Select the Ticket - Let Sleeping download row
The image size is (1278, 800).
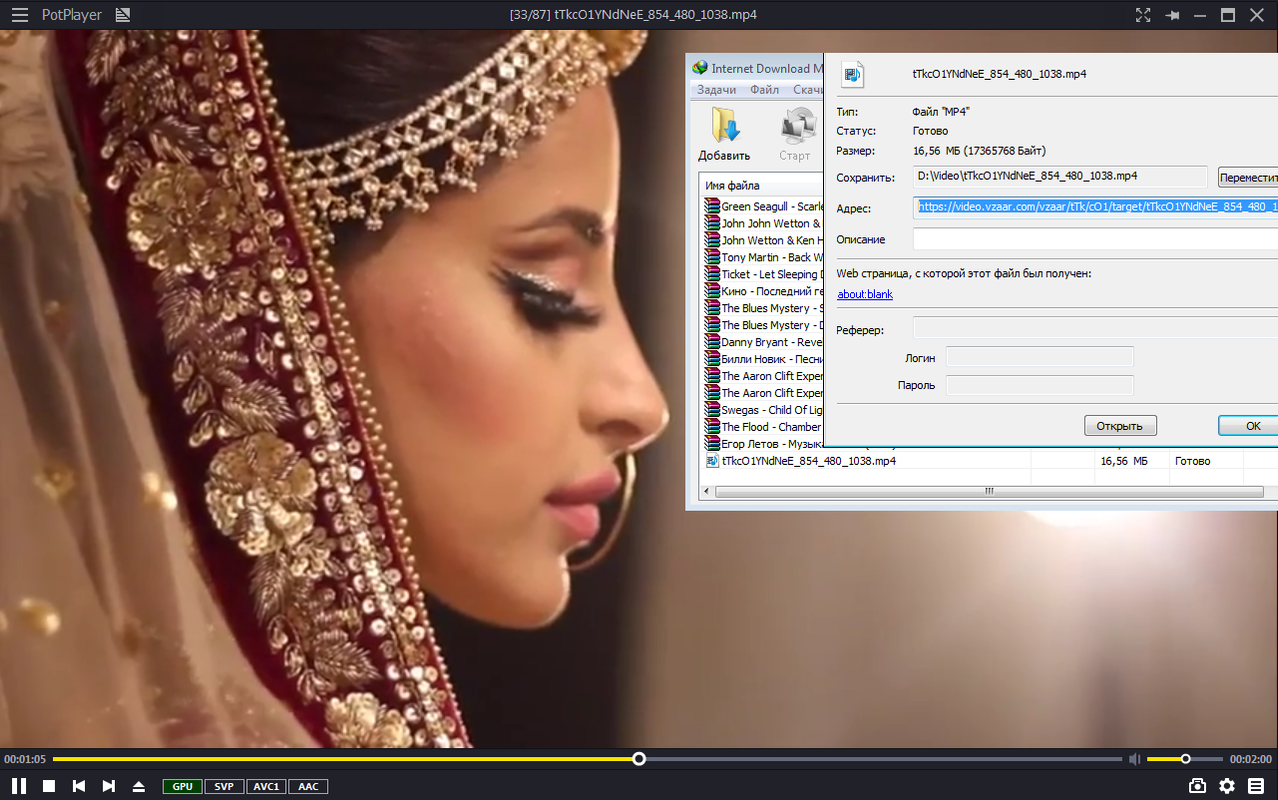[763, 274]
